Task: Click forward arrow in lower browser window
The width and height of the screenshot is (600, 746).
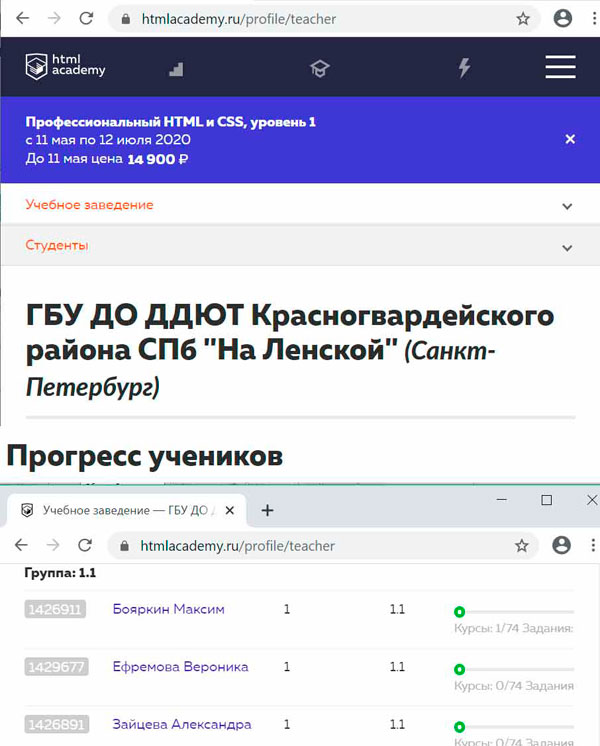Action: point(53,545)
